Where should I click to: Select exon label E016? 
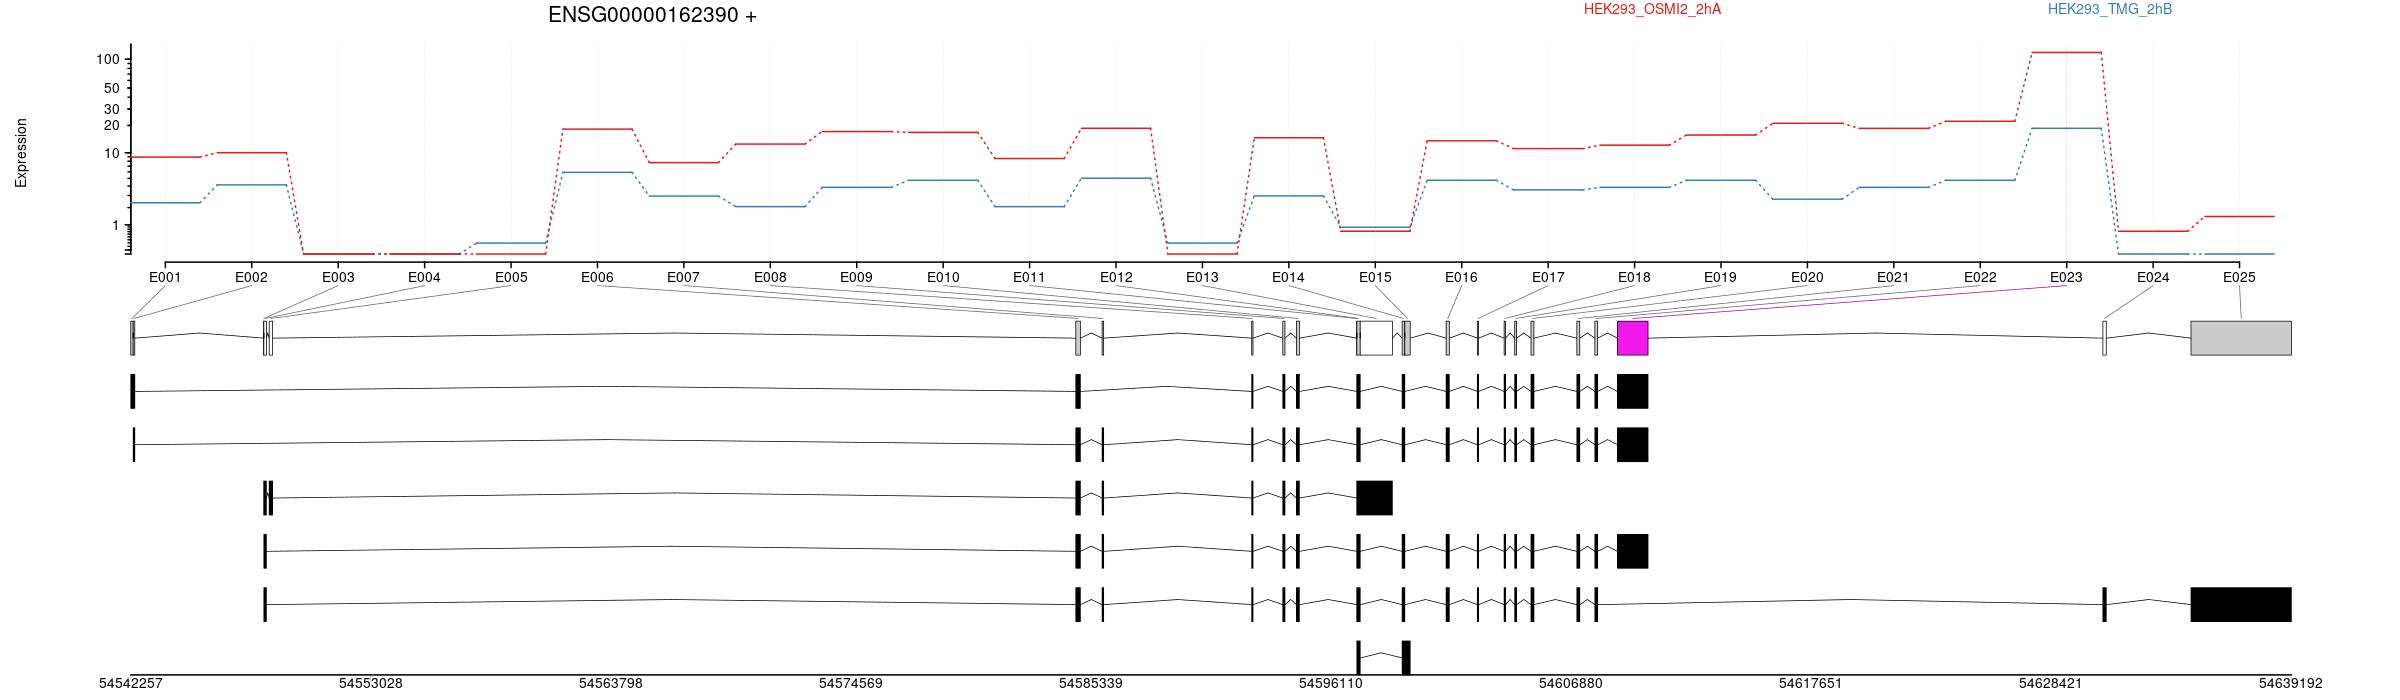click(x=1461, y=277)
